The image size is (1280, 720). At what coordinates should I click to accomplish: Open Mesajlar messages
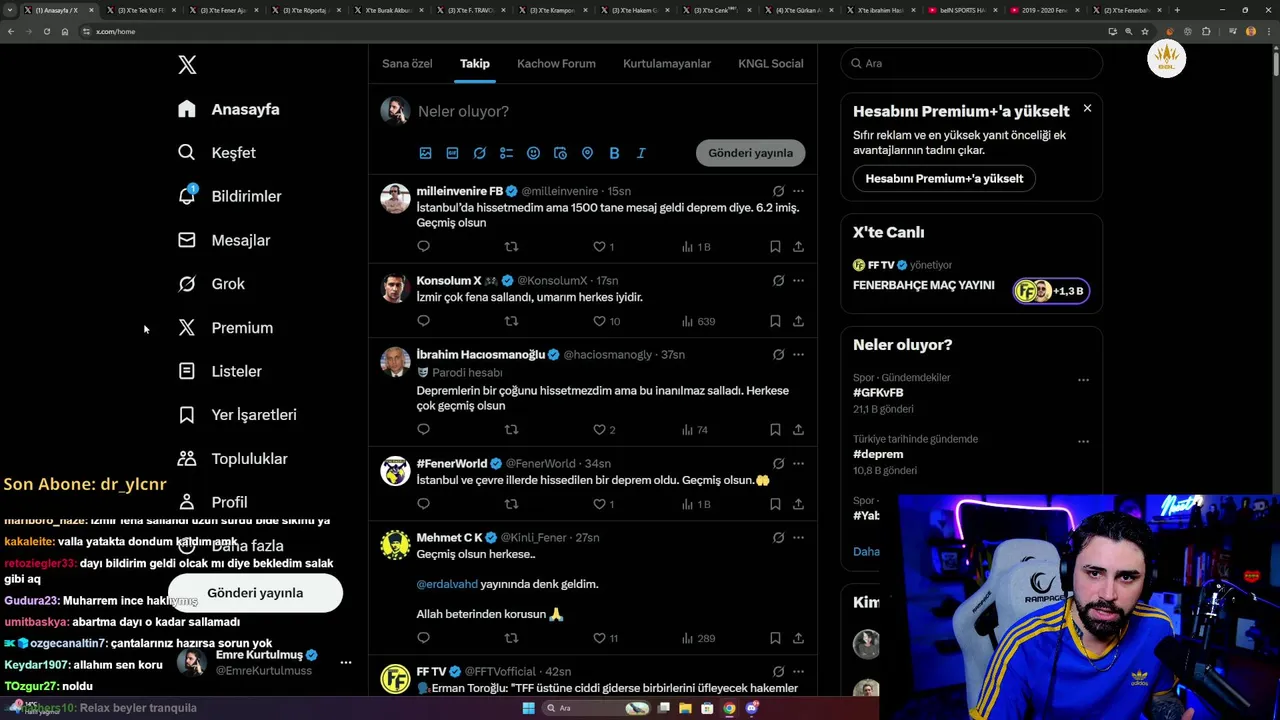click(x=224, y=240)
